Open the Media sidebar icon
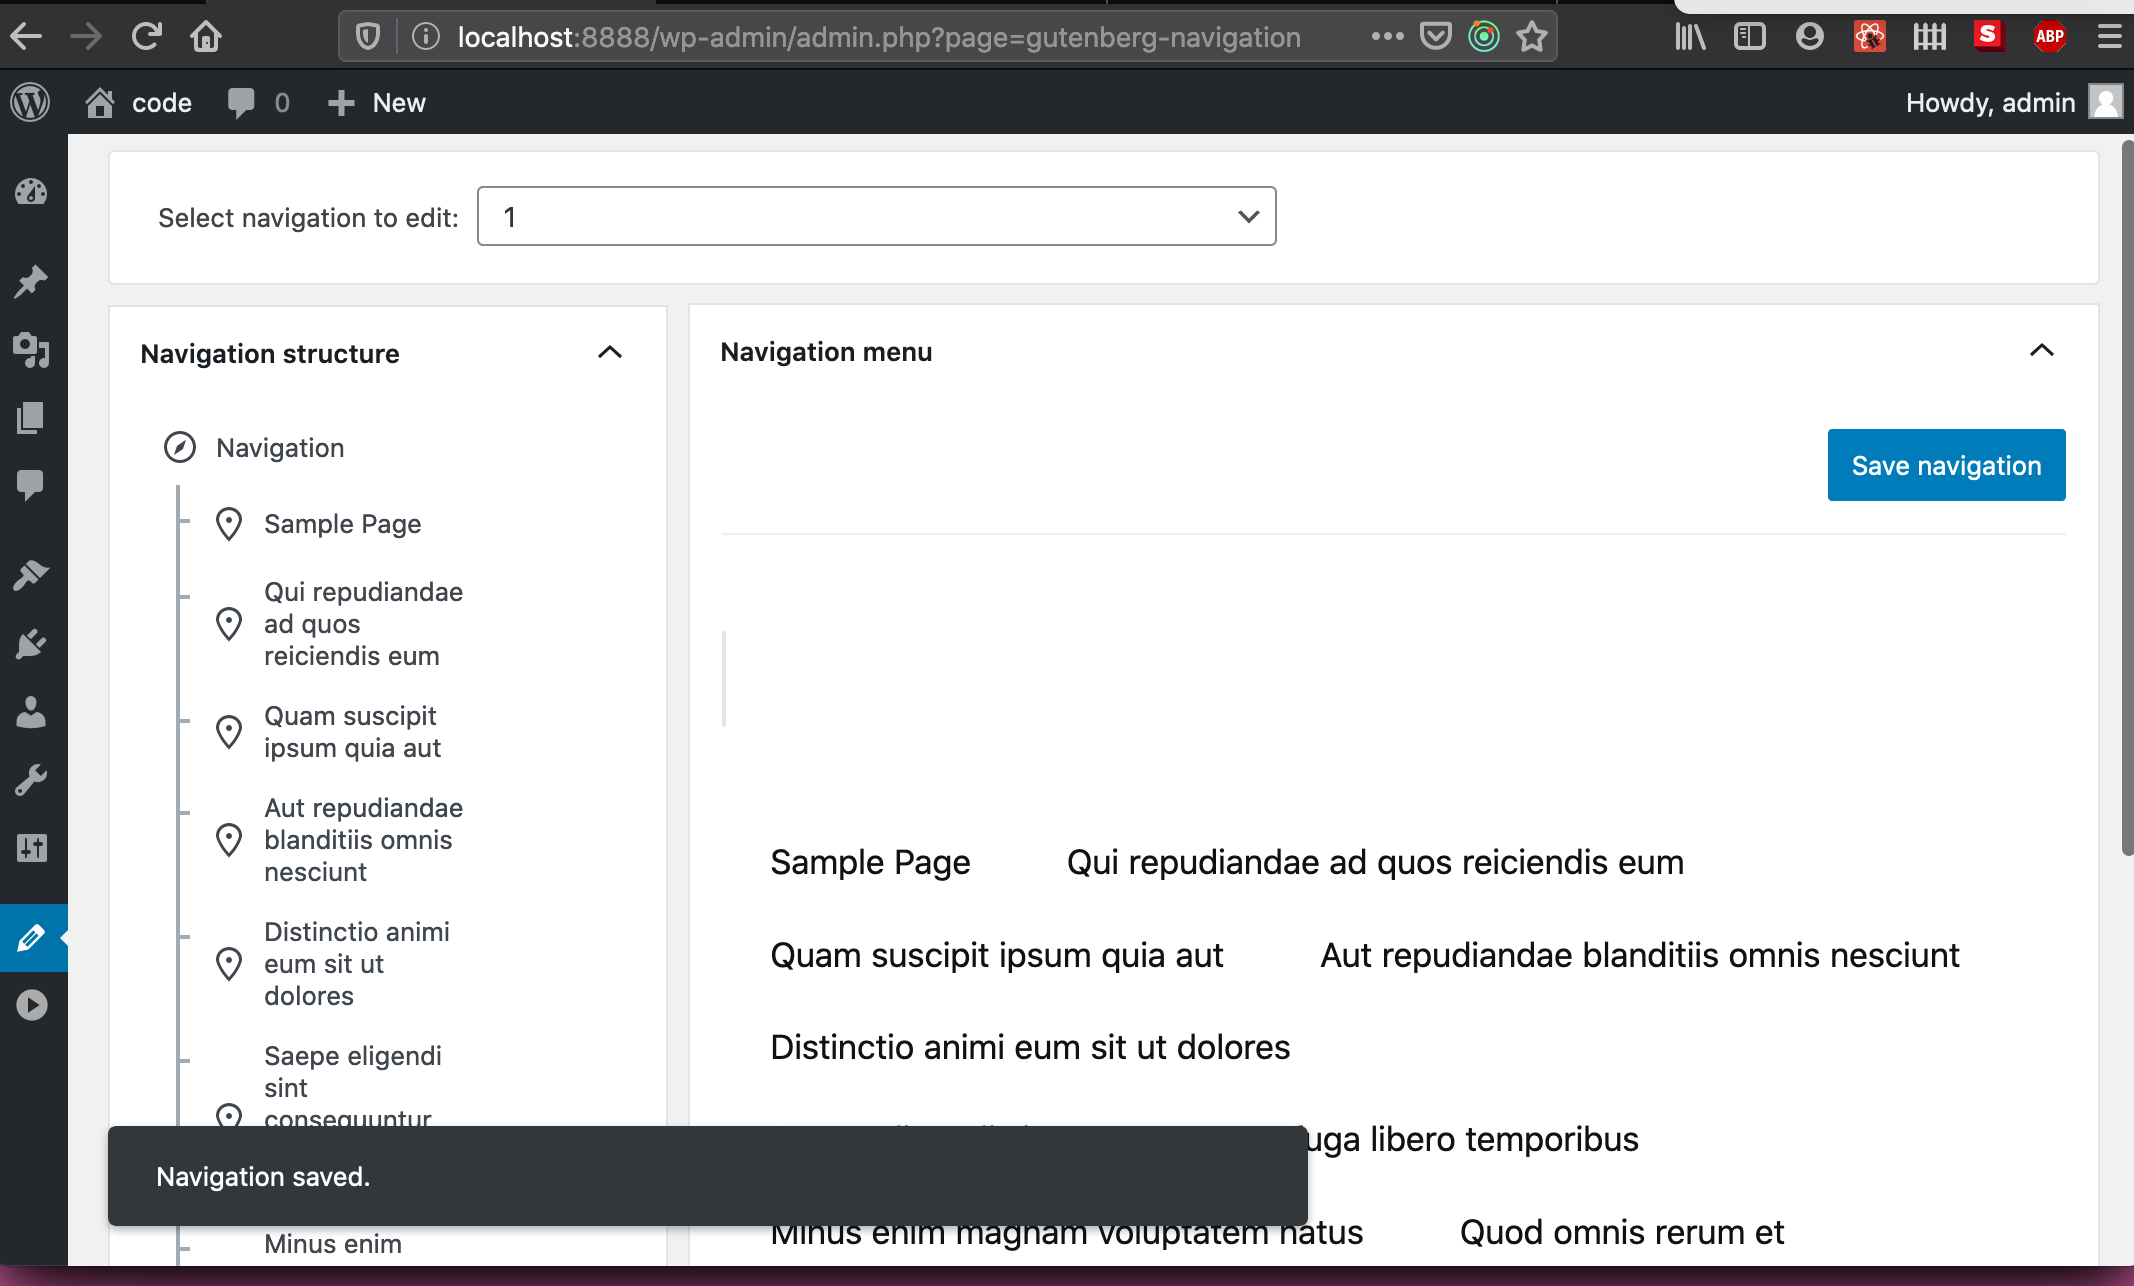This screenshot has width=2134, height=1286. click(31, 350)
